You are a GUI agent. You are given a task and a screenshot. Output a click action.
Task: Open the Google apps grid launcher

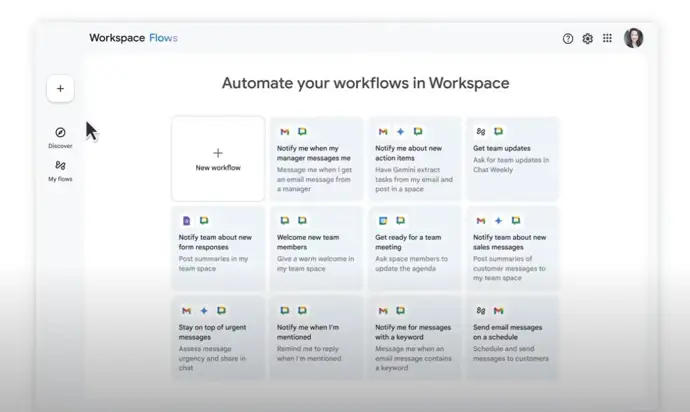click(607, 38)
